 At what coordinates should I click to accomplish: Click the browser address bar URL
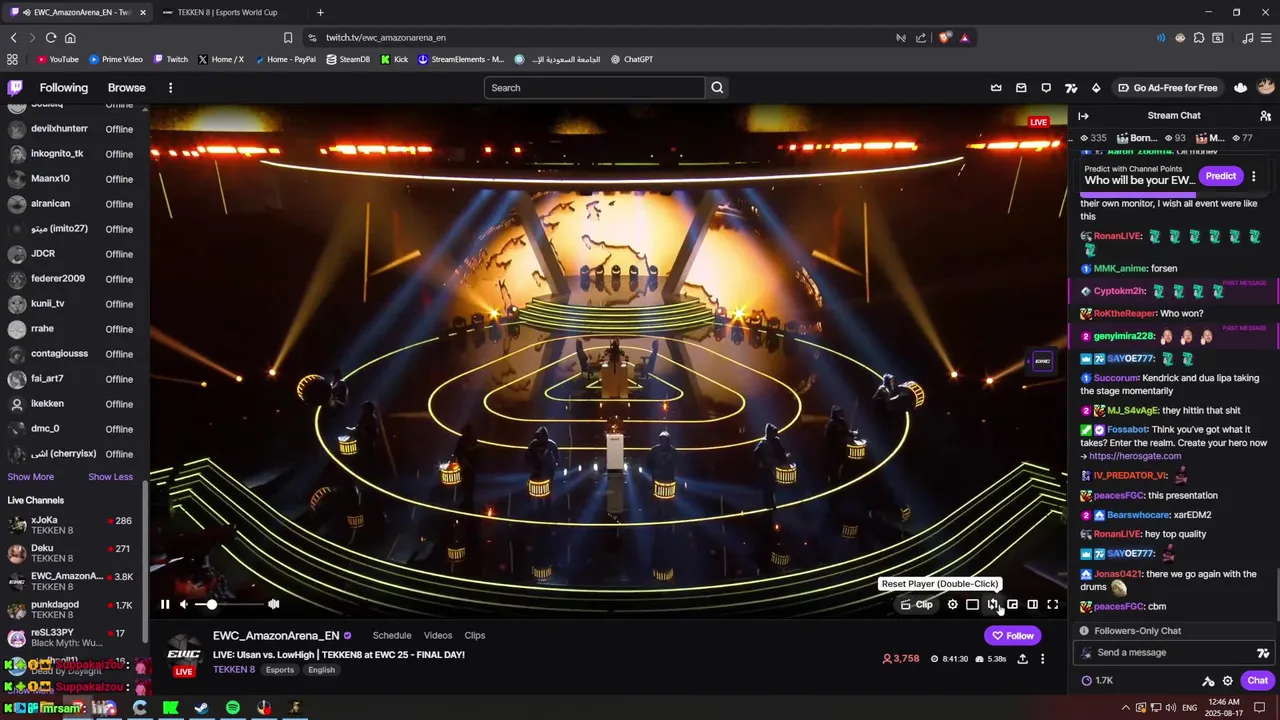(386, 38)
